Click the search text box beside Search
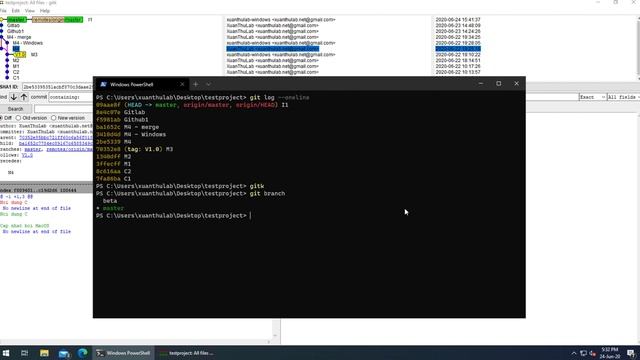Screen dimensions: 640x360 64,109
